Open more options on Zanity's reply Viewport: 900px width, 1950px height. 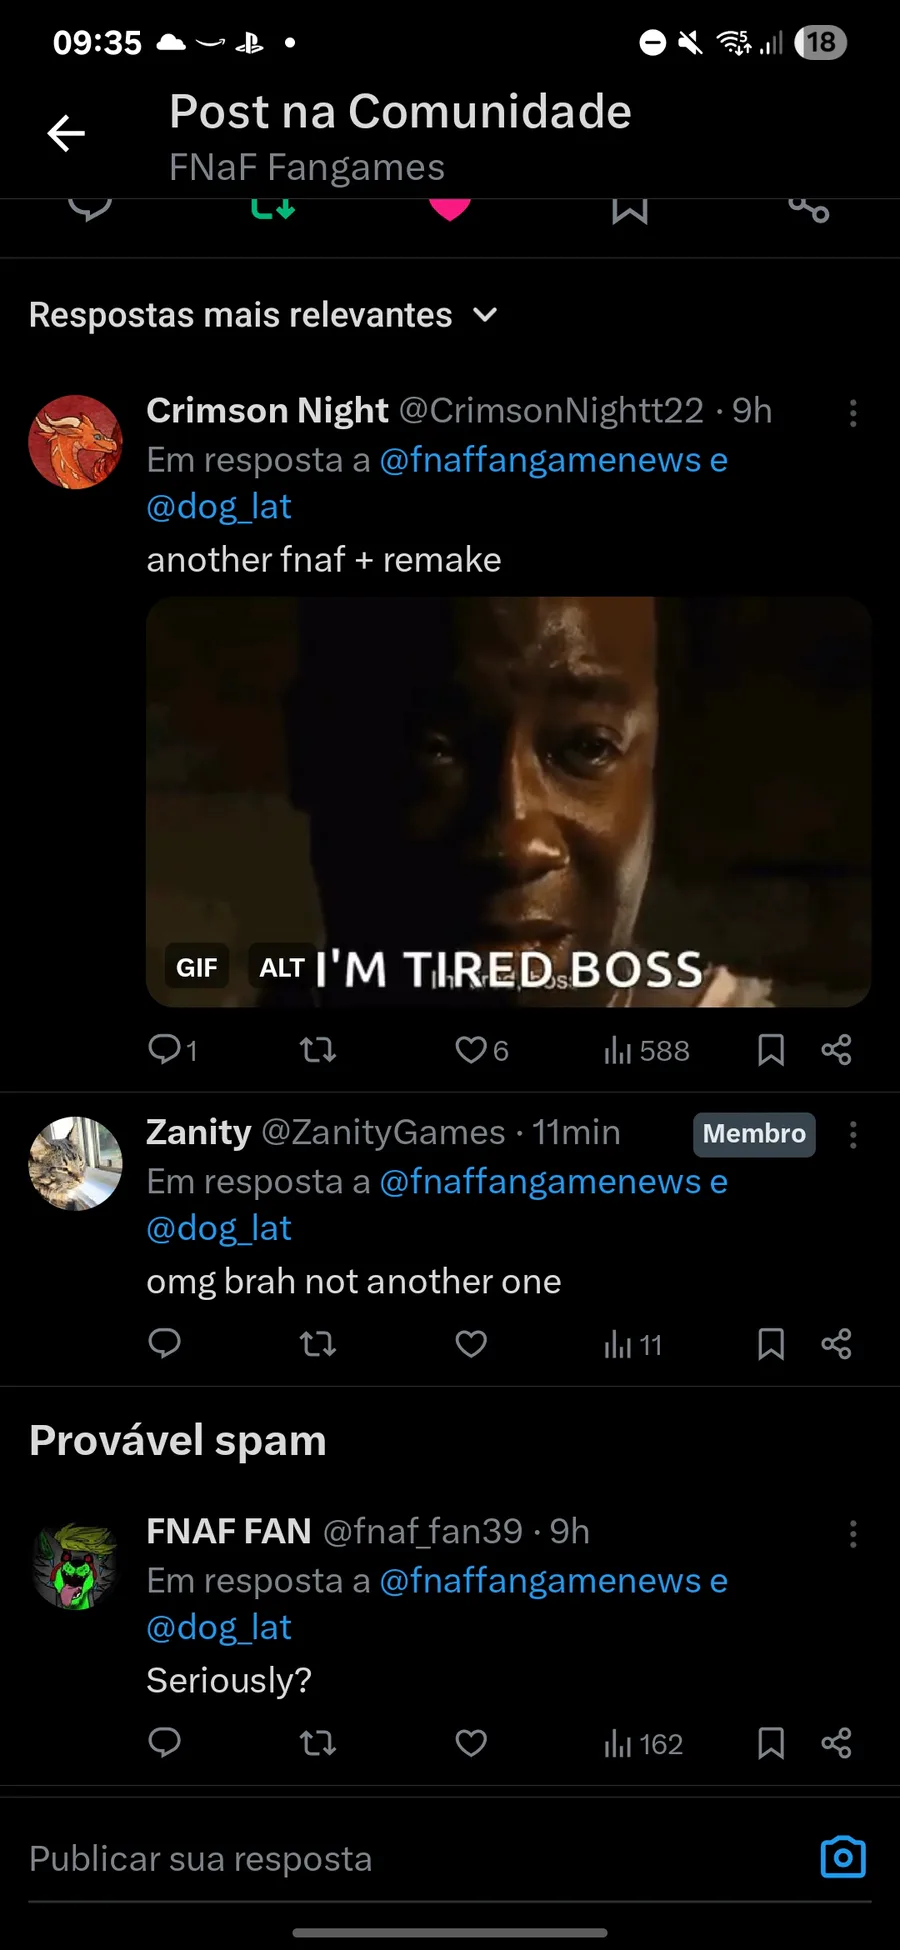(x=853, y=1134)
